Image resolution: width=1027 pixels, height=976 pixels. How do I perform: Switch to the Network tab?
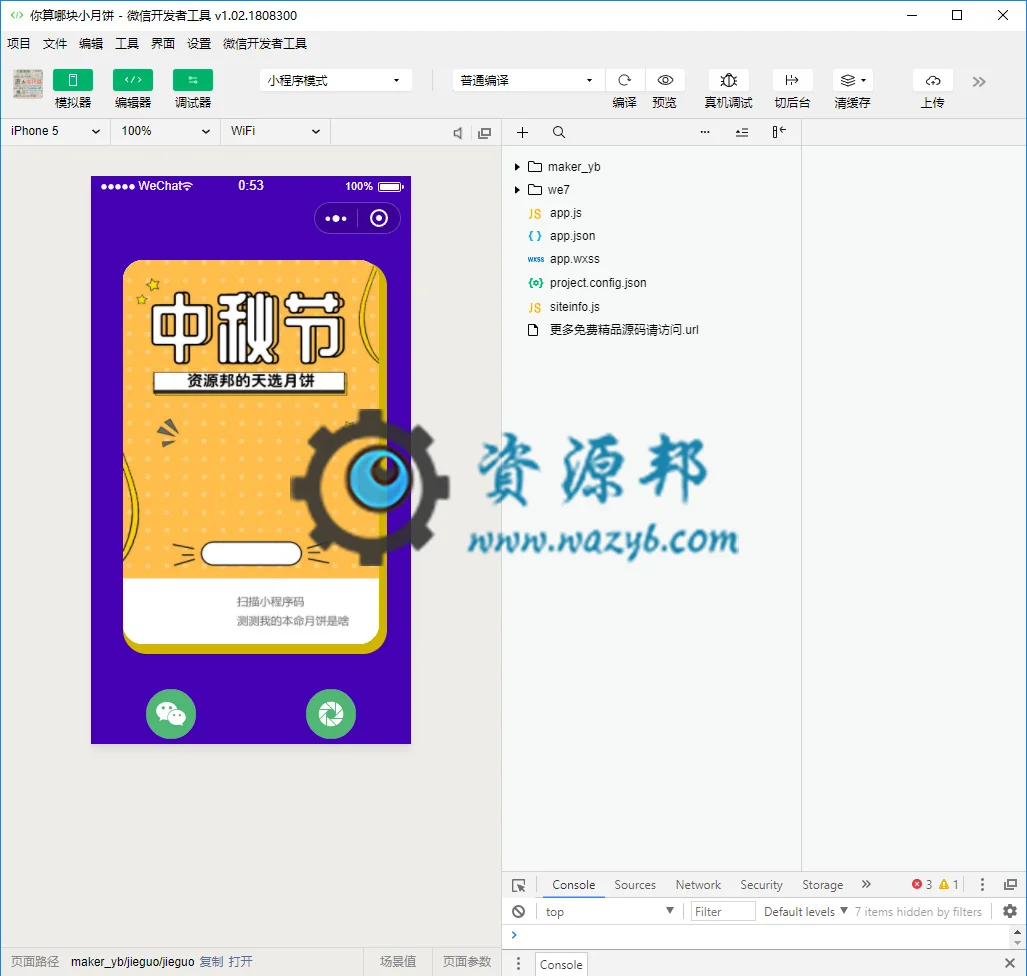coord(698,885)
